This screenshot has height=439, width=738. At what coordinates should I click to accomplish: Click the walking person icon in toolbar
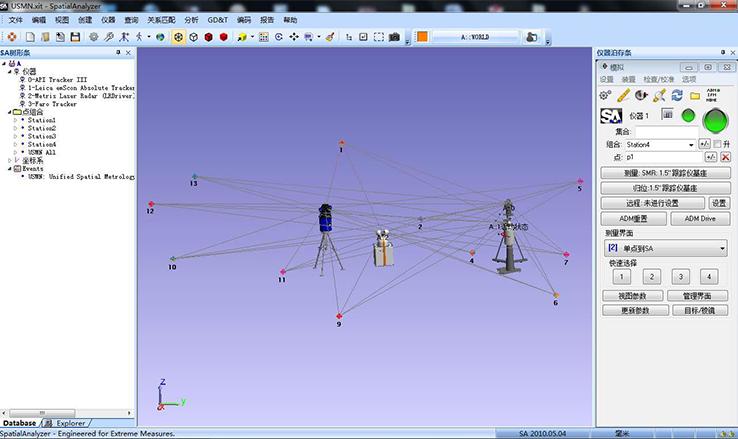point(139,37)
